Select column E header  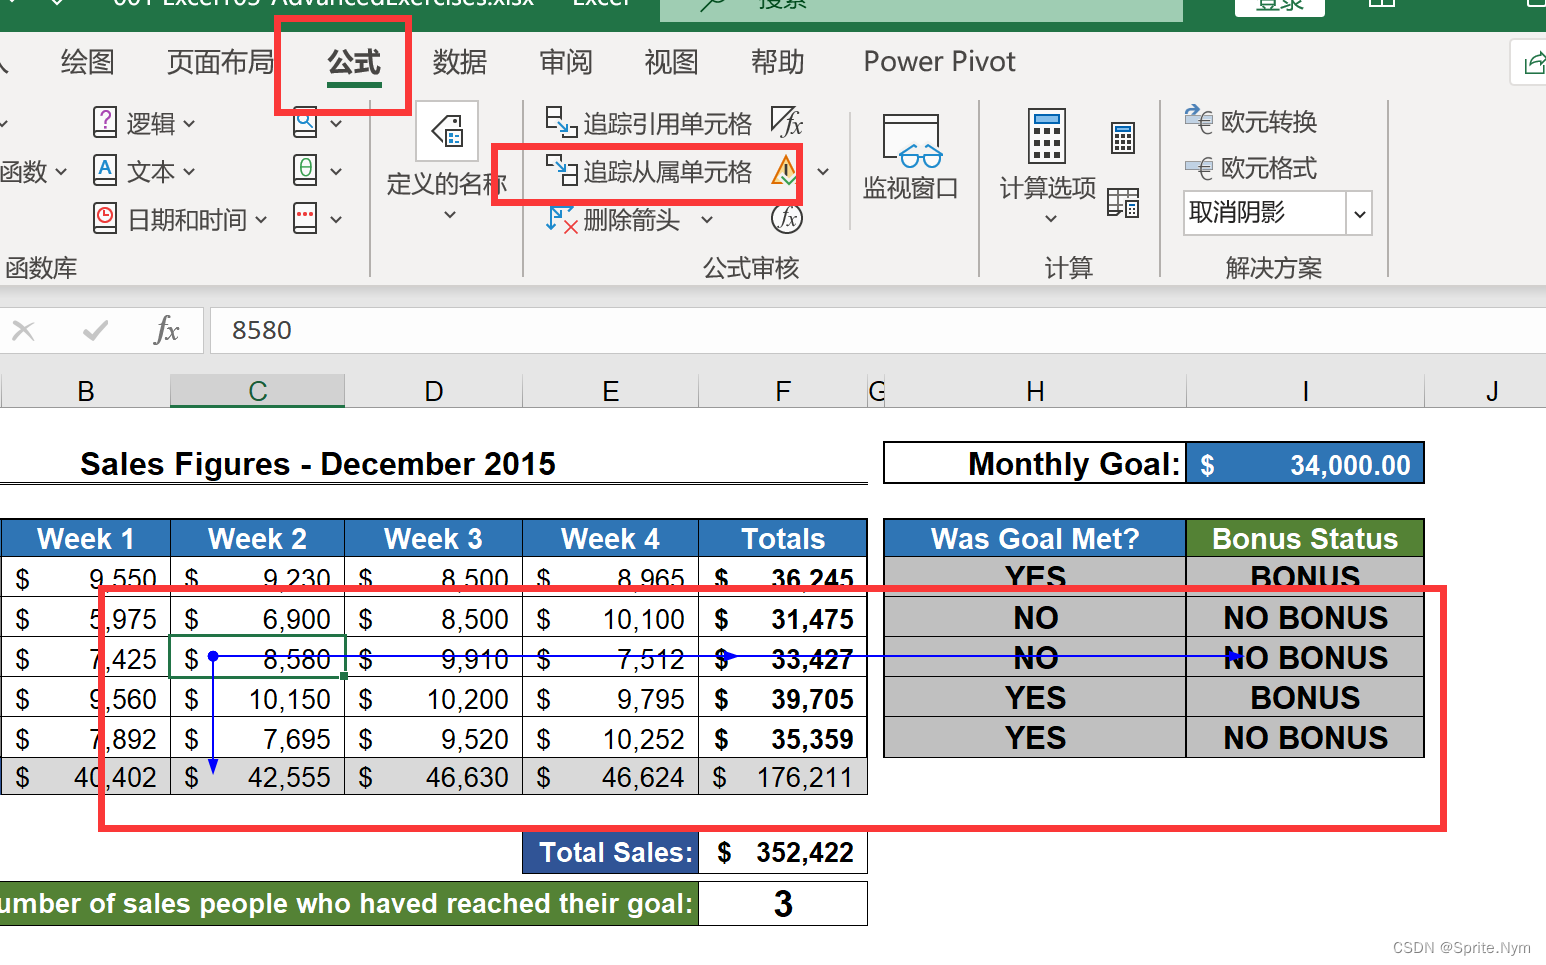coord(610,391)
